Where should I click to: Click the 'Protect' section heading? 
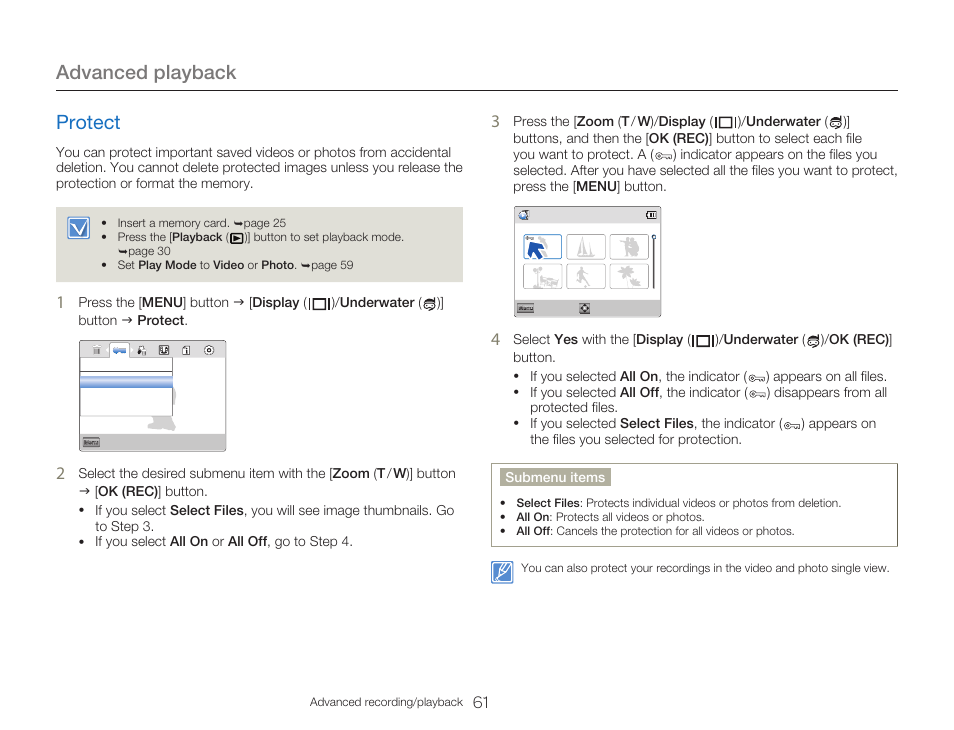pyautogui.click(x=88, y=122)
